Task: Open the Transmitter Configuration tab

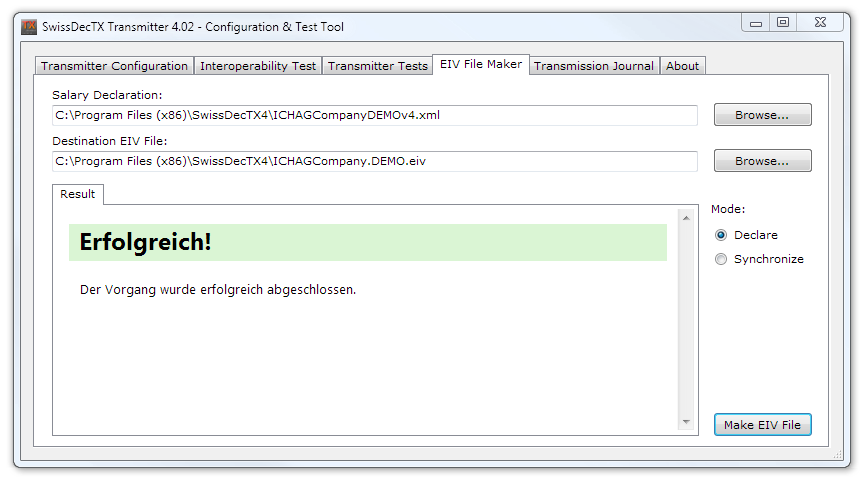Action: 114,66
